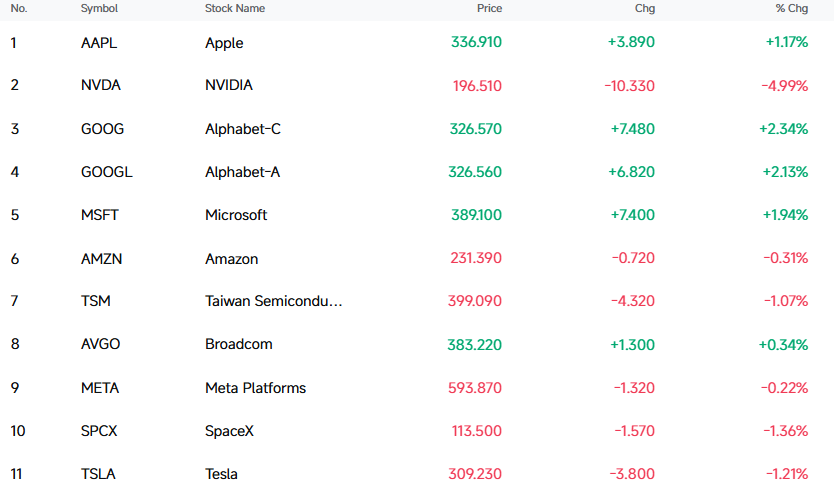834x489 pixels.
Task: Select the AVGO symbol
Action: [x=101, y=344]
